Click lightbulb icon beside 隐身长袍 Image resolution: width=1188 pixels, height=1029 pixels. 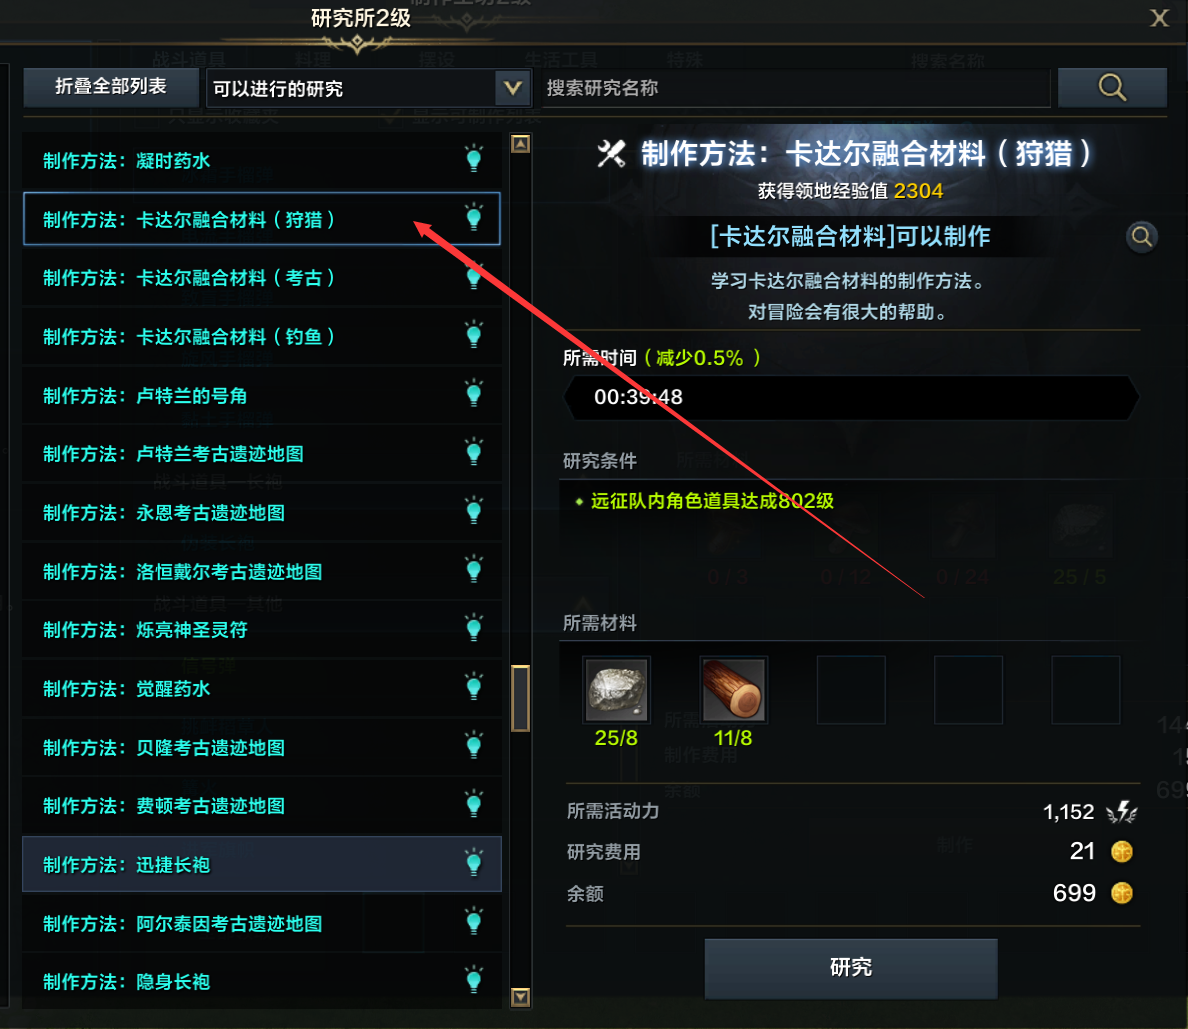click(474, 980)
